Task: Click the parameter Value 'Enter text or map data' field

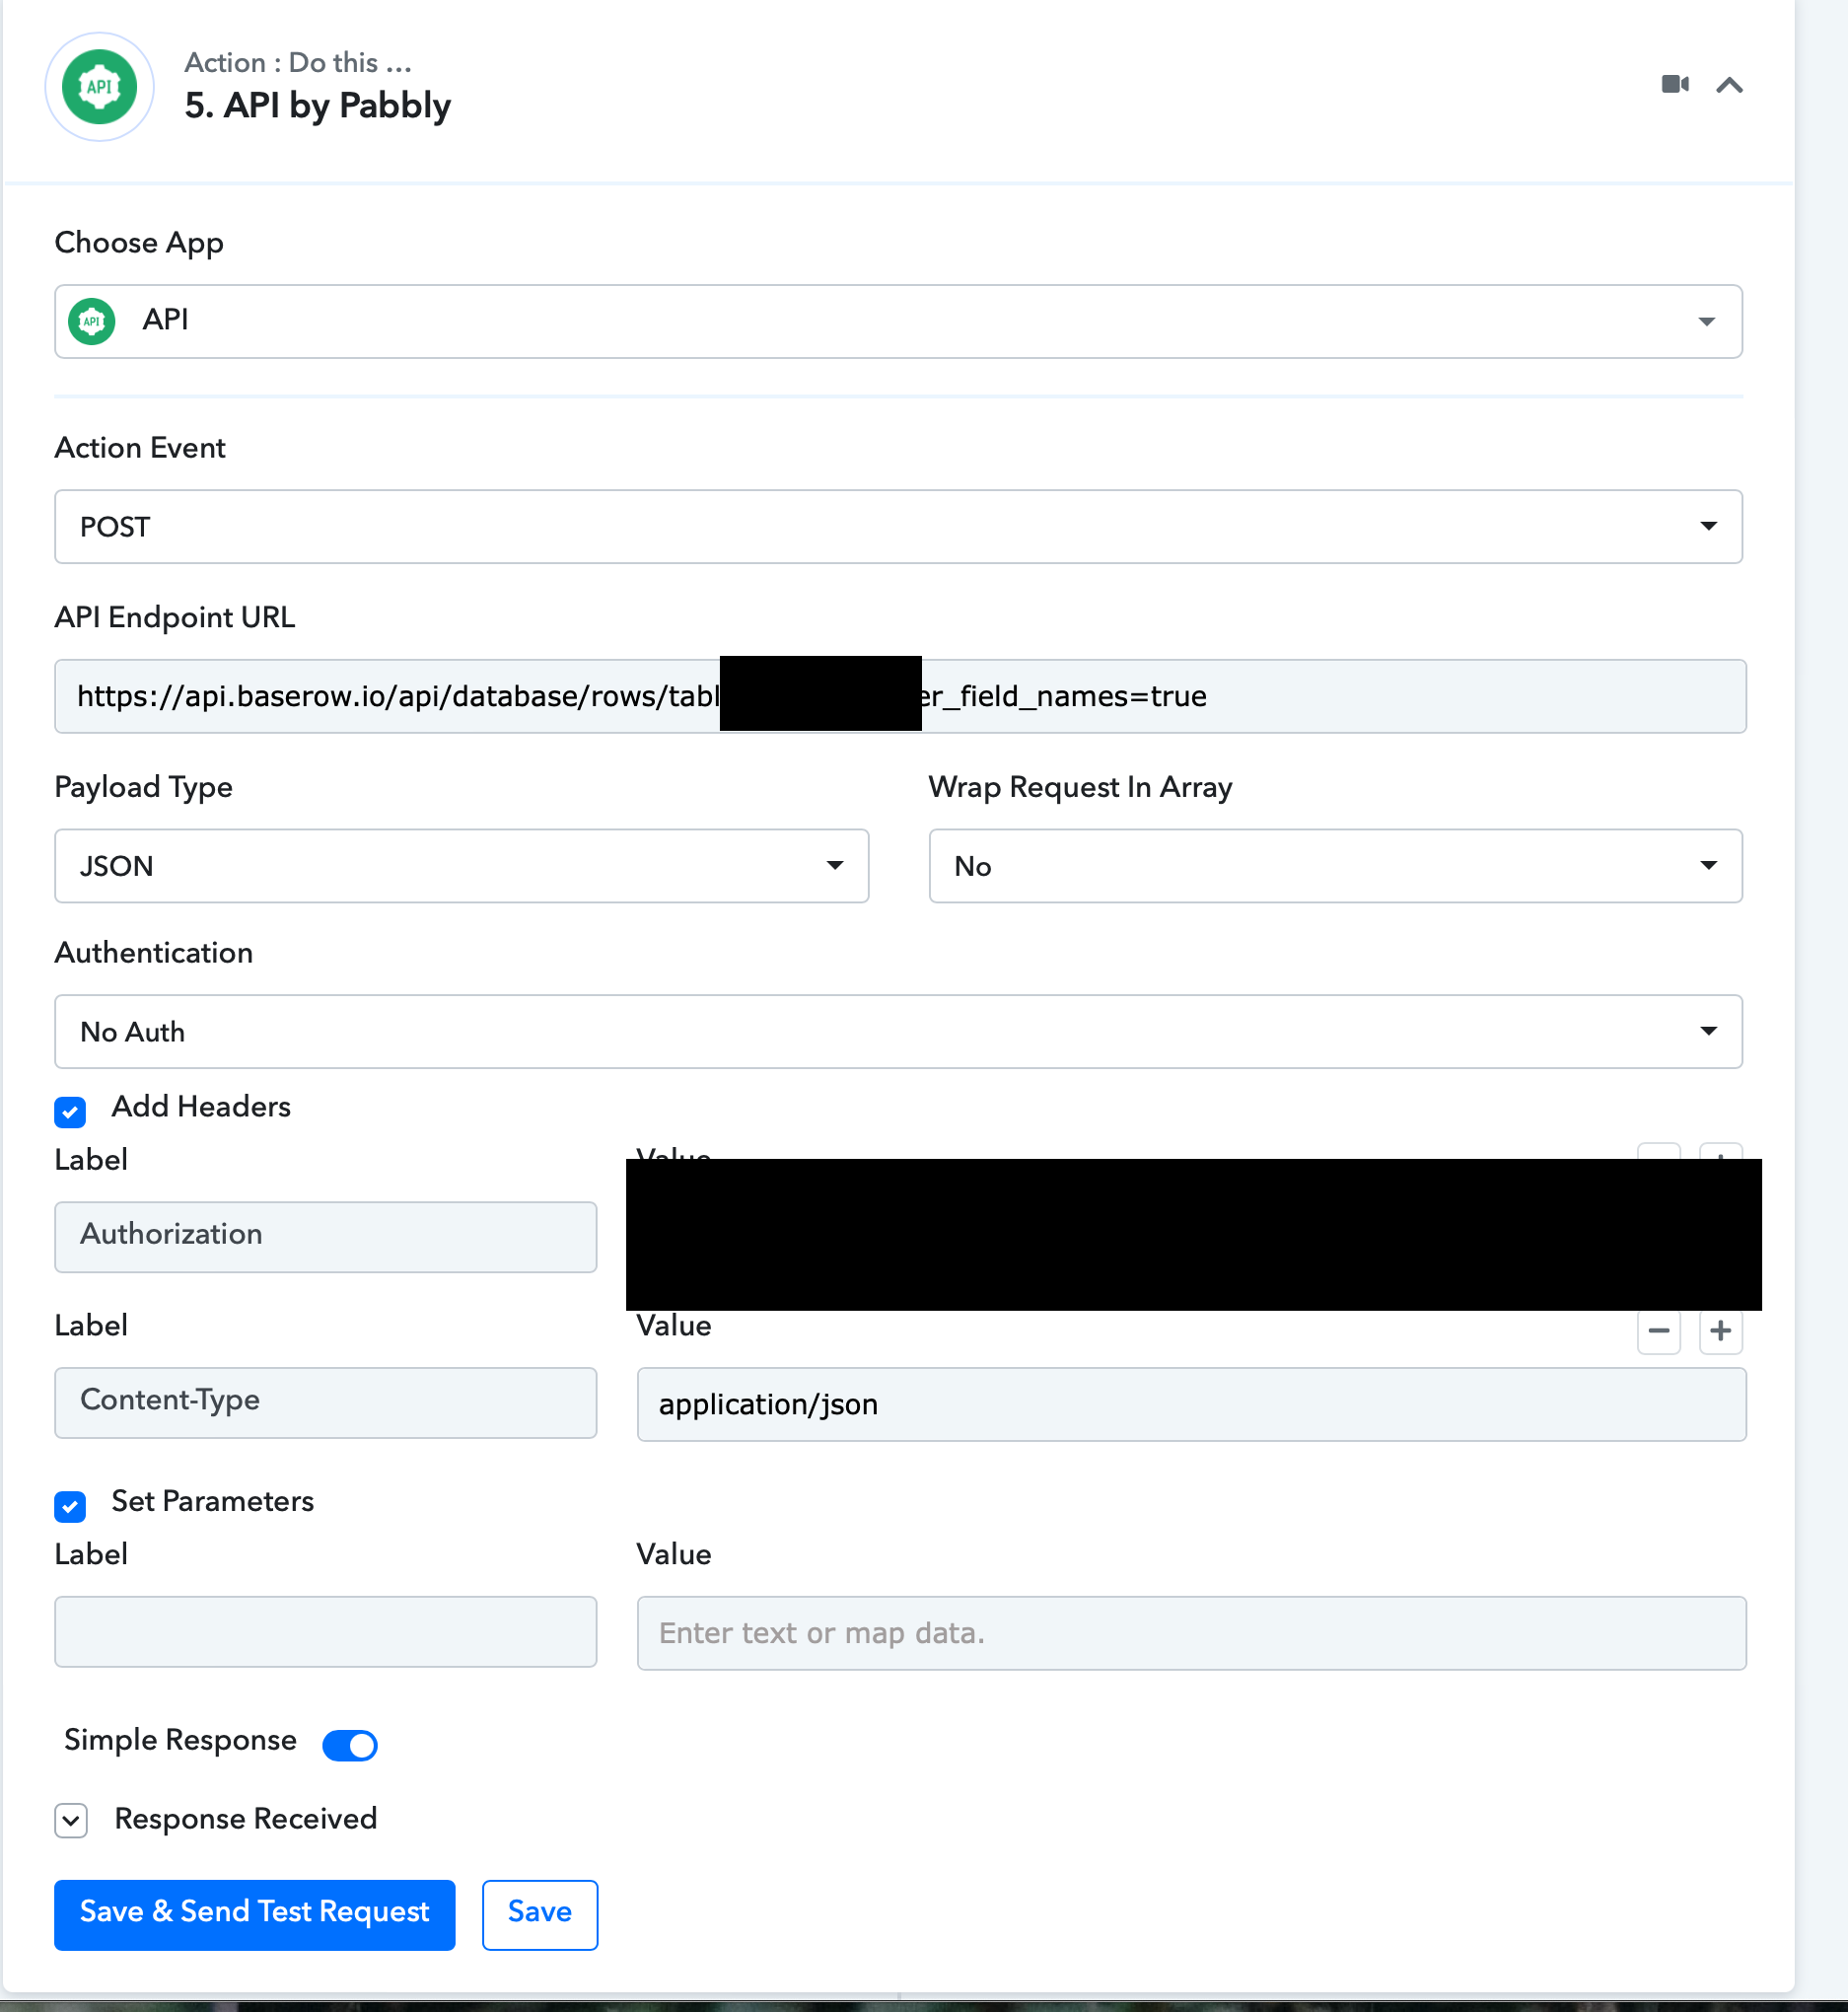Action: click(x=1191, y=1633)
